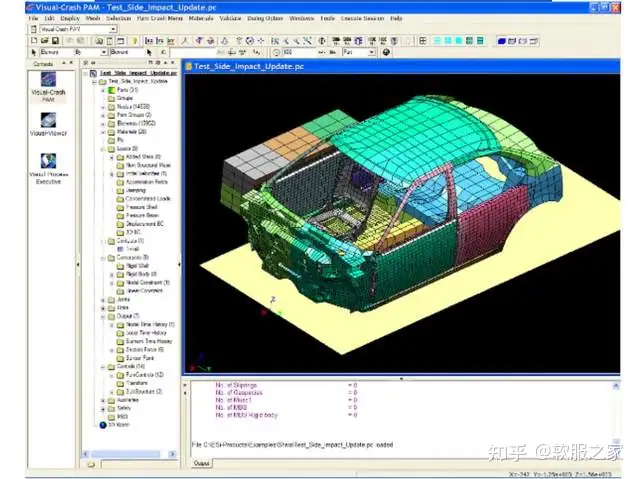Expand the Materials folder node
The height and width of the screenshot is (479, 640).
click(103, 132)
